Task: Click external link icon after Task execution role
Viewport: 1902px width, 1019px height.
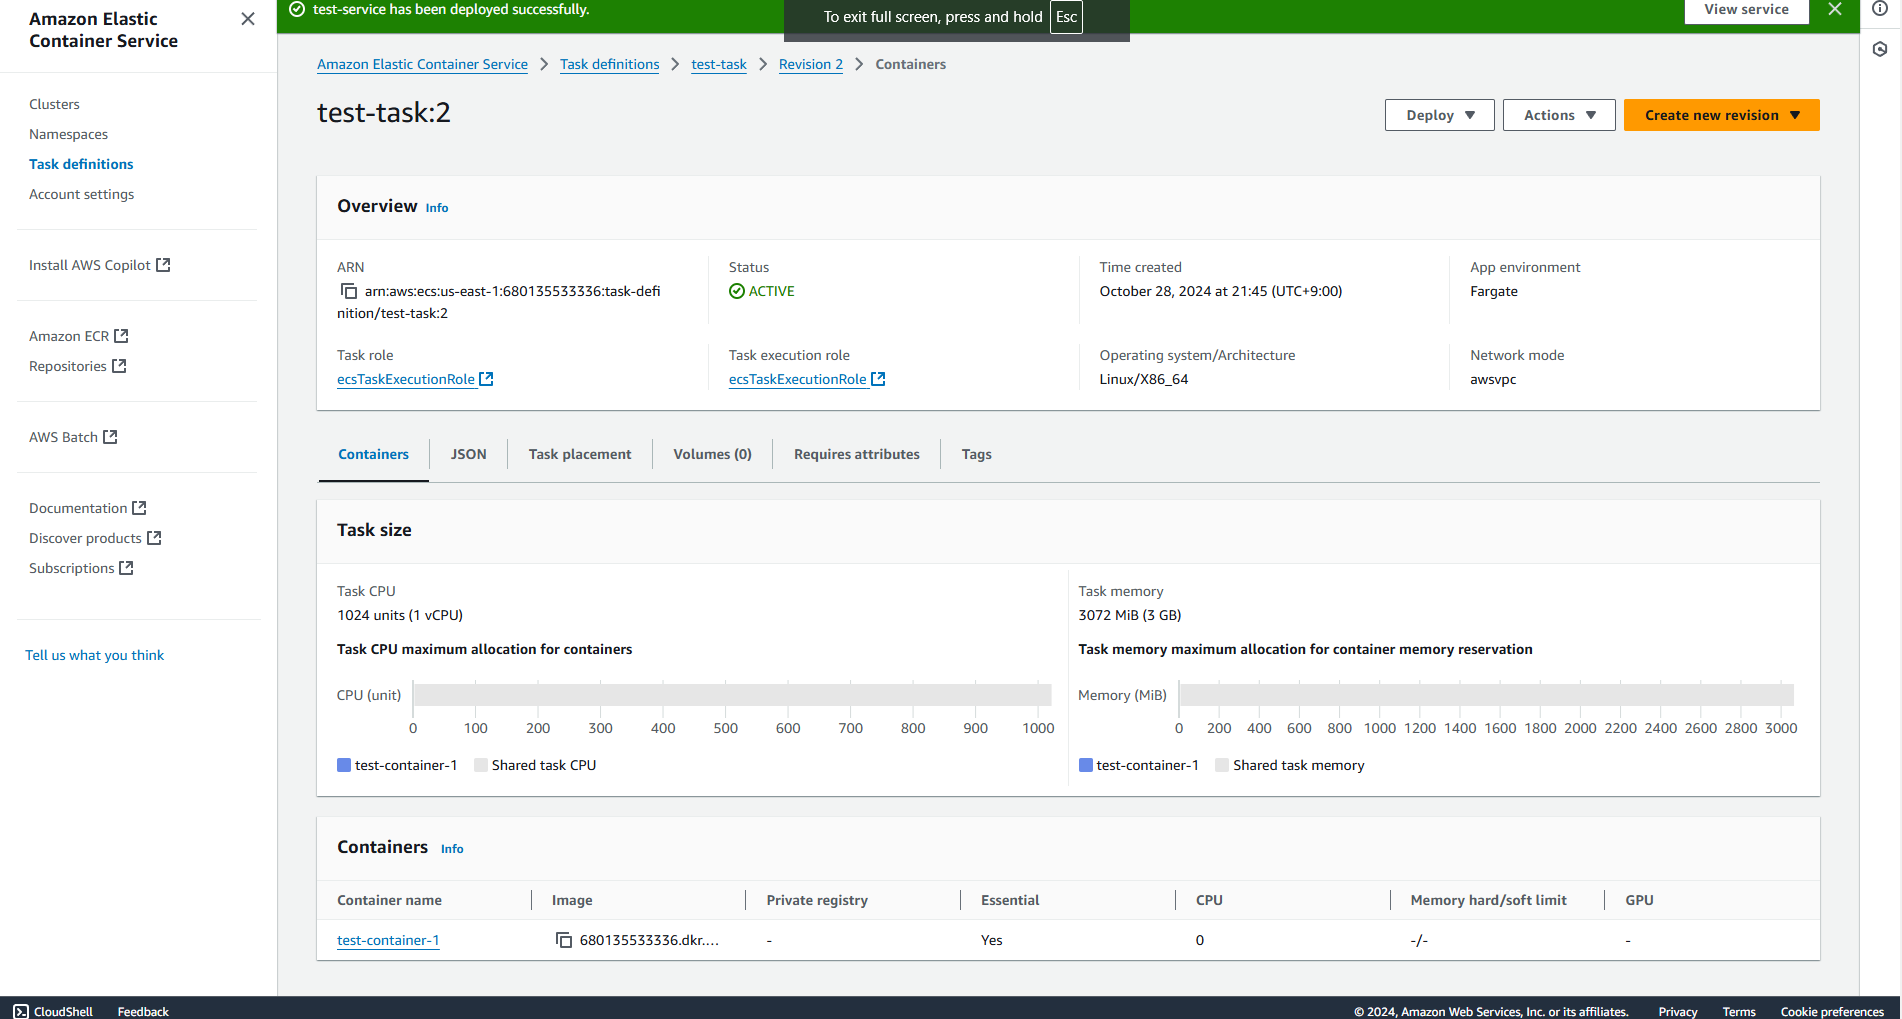Action: (878, 379)
